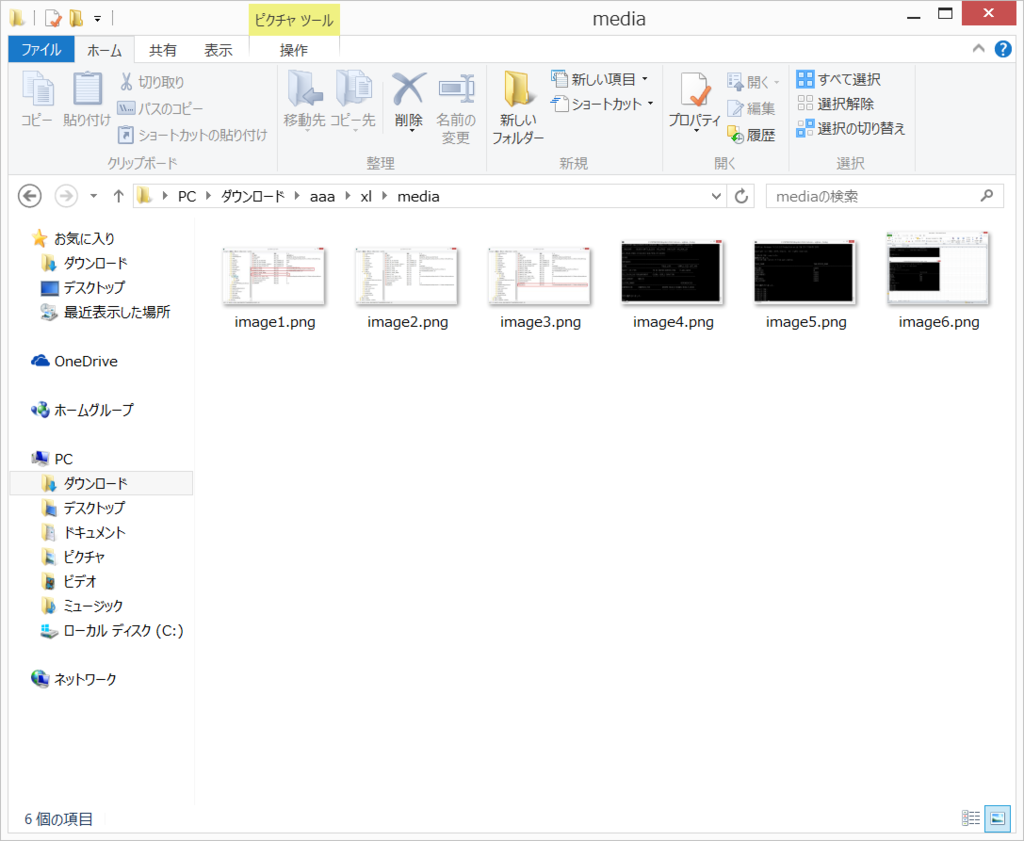Open the address bar history dropdown
The height and width of the screenshot is (841, 1024).
[716, 196]
